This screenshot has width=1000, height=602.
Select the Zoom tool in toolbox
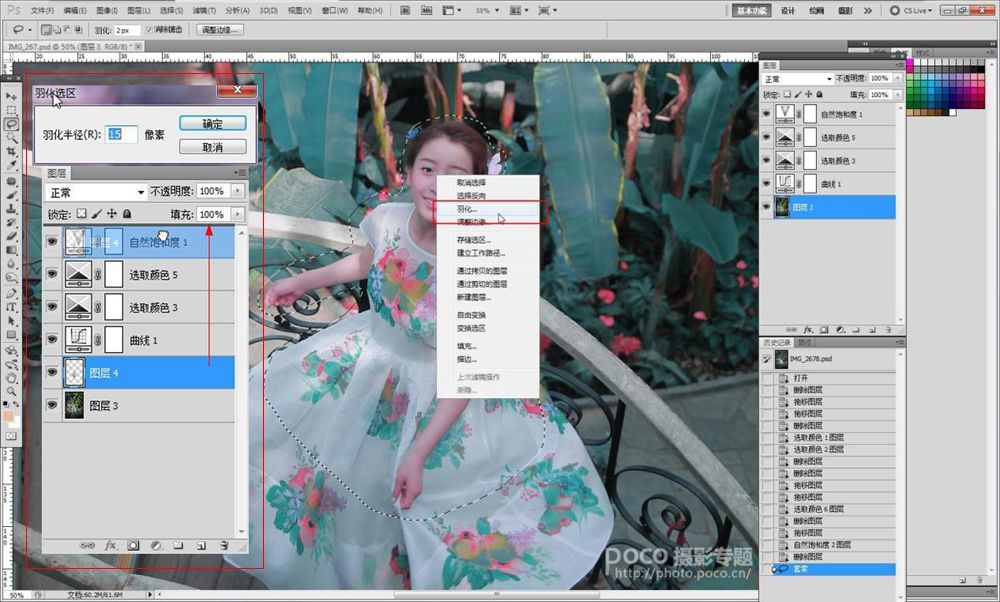click(x=11, y=391)
